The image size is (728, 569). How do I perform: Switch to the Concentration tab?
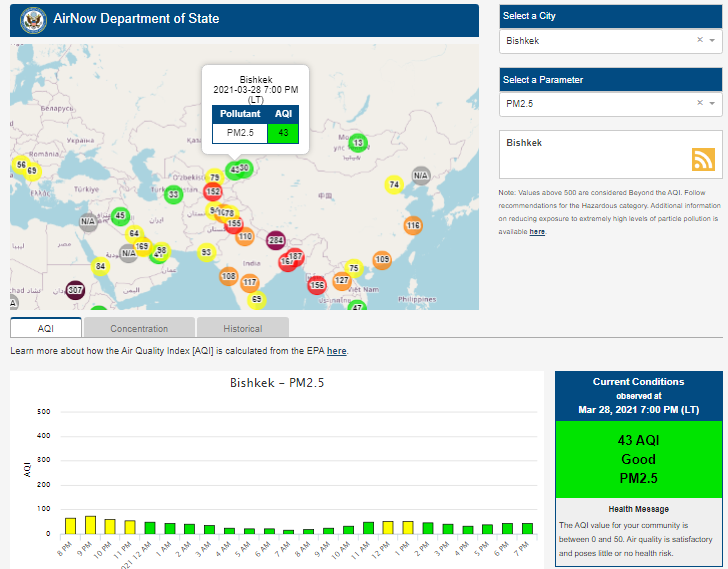139,328
